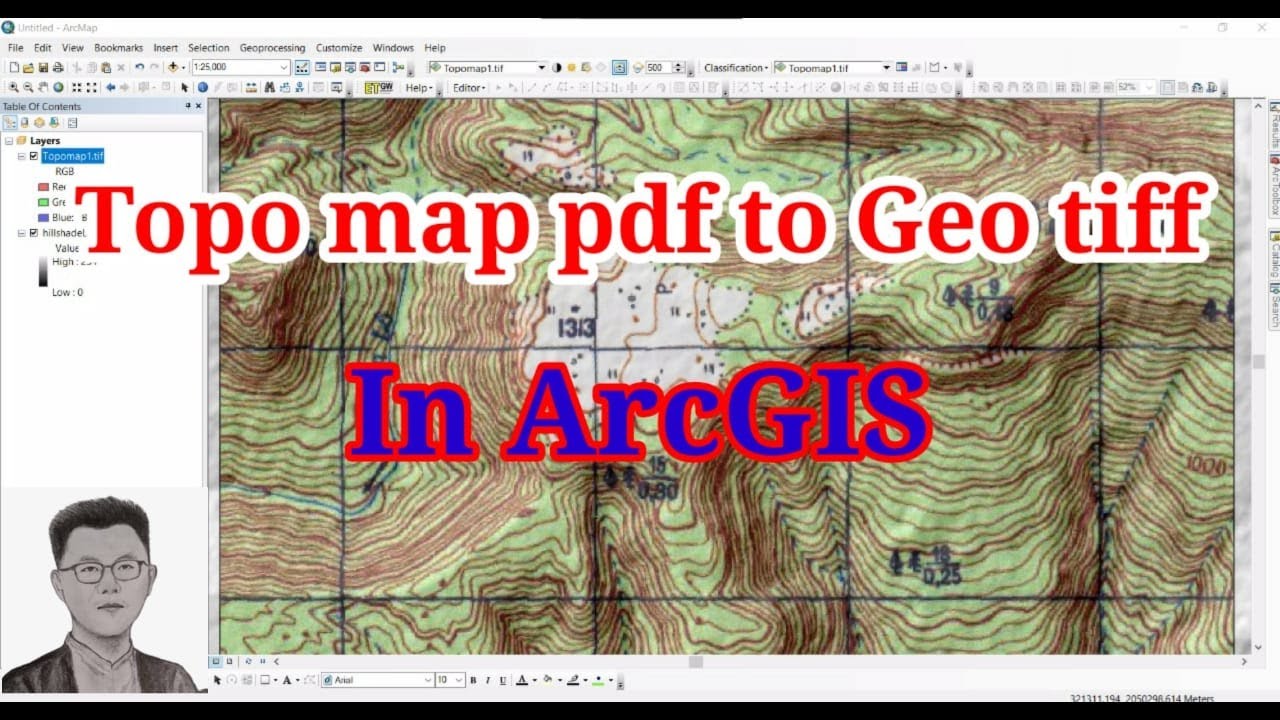
Task: Save the map document
Action: (x=43, y=68)
